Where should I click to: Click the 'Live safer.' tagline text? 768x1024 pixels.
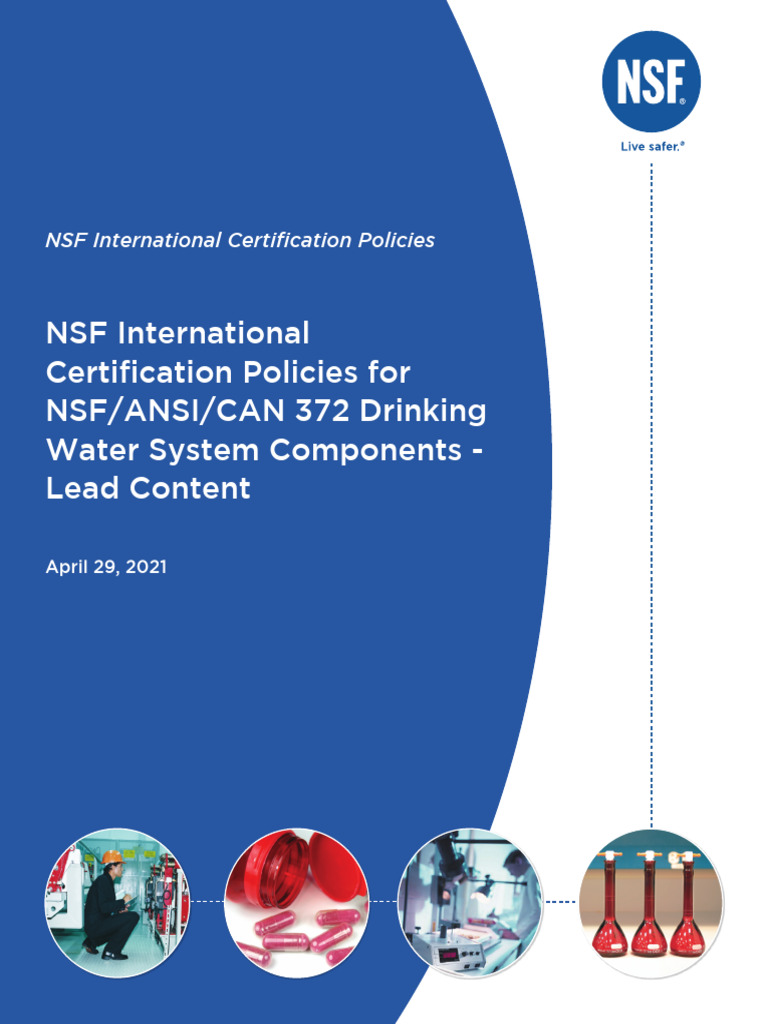click(x=652, y=146)
